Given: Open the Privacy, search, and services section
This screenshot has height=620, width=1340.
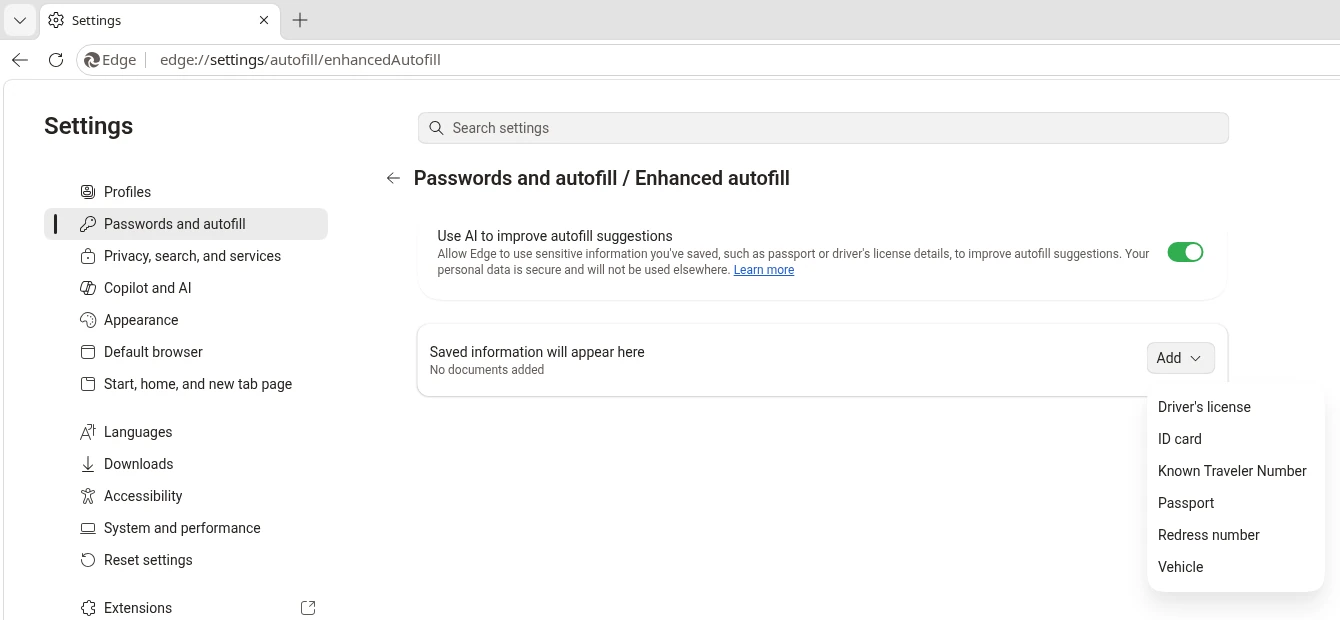Looking at the screenshot, I should tap(186, 256).
